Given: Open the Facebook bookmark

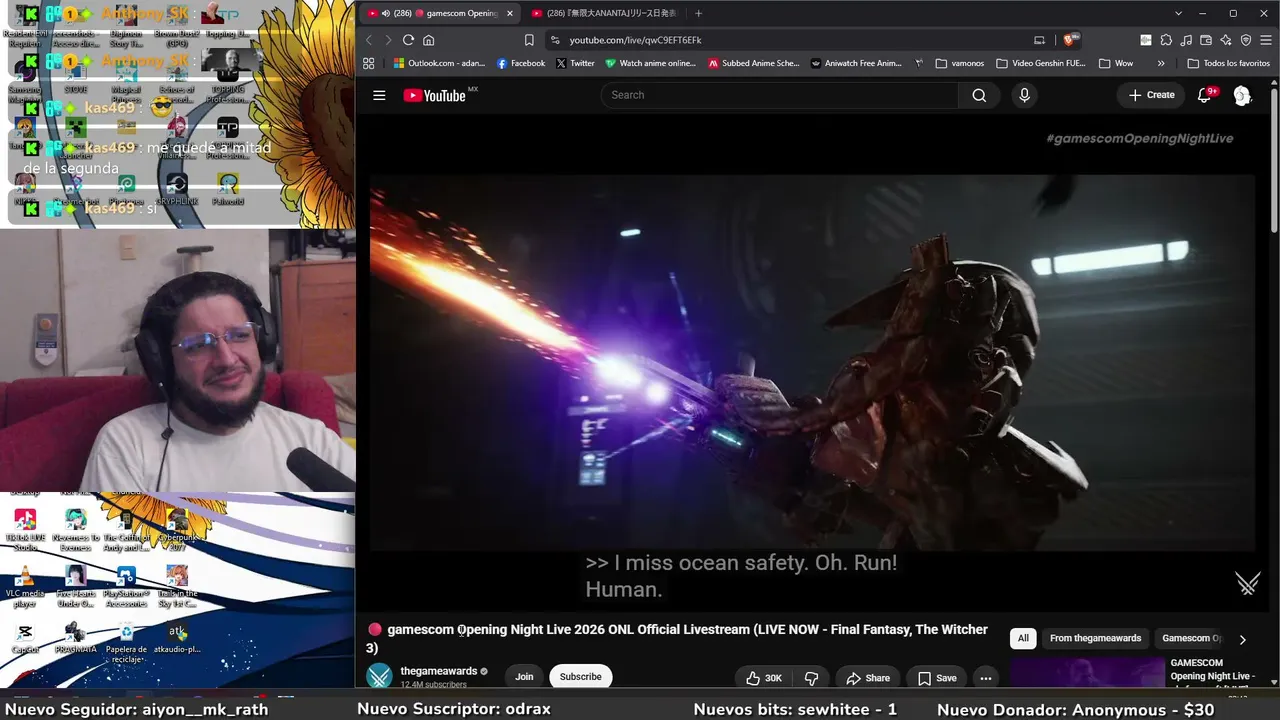Looking at the screenshot, I should coord(521,63).
